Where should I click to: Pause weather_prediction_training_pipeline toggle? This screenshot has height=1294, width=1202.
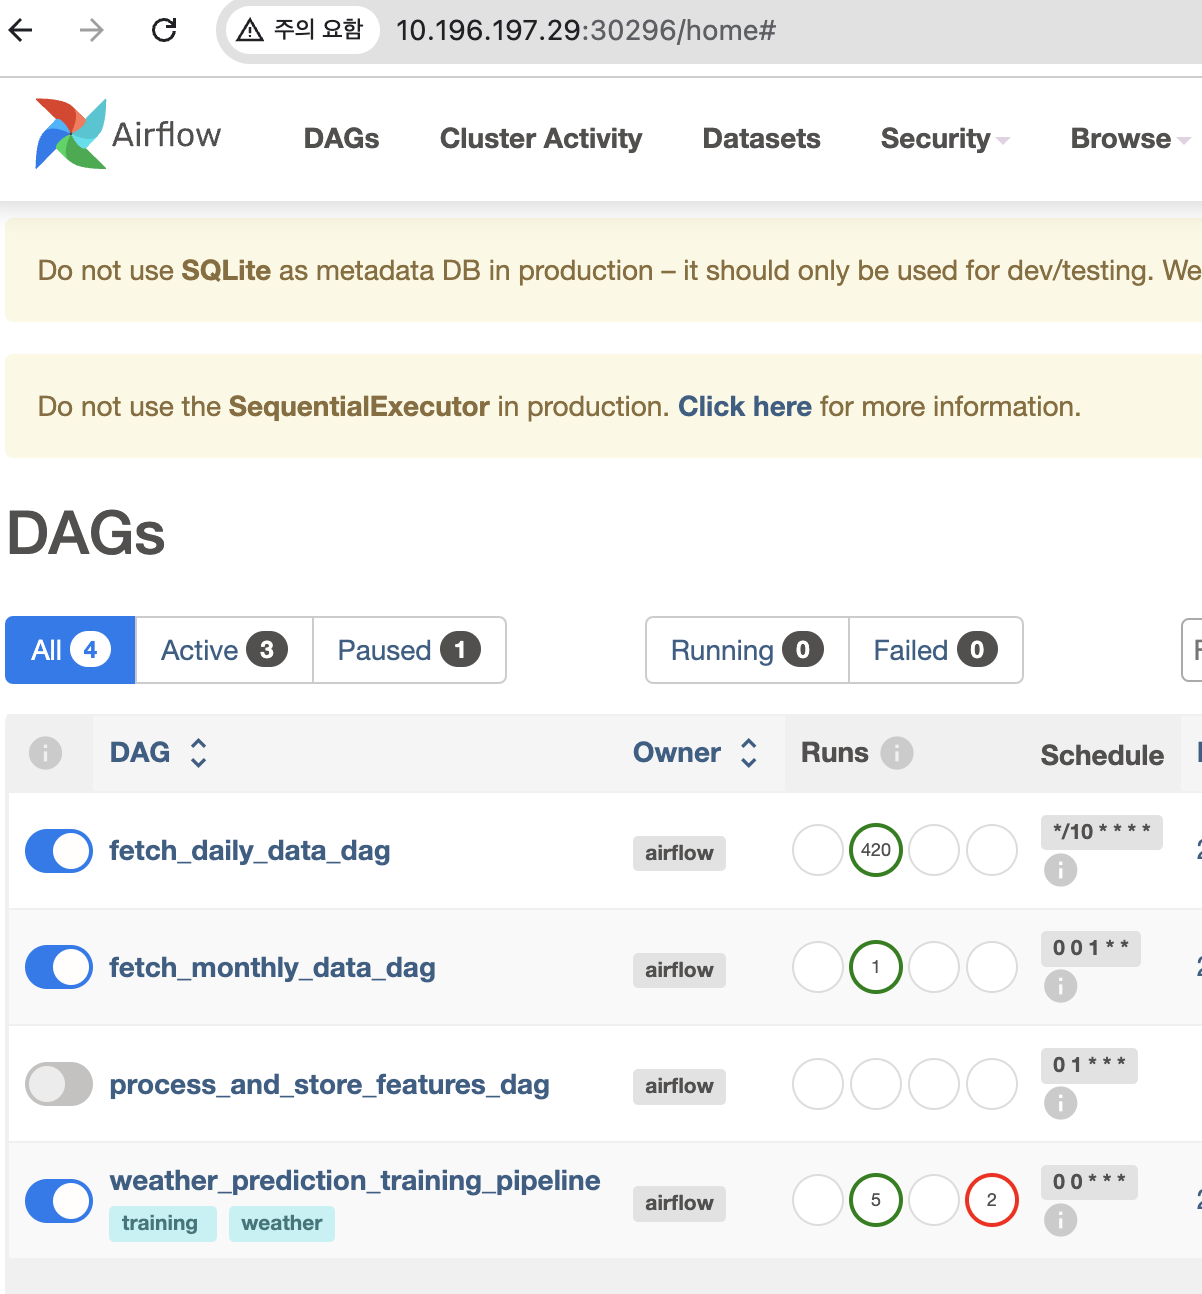(59, 1201)
